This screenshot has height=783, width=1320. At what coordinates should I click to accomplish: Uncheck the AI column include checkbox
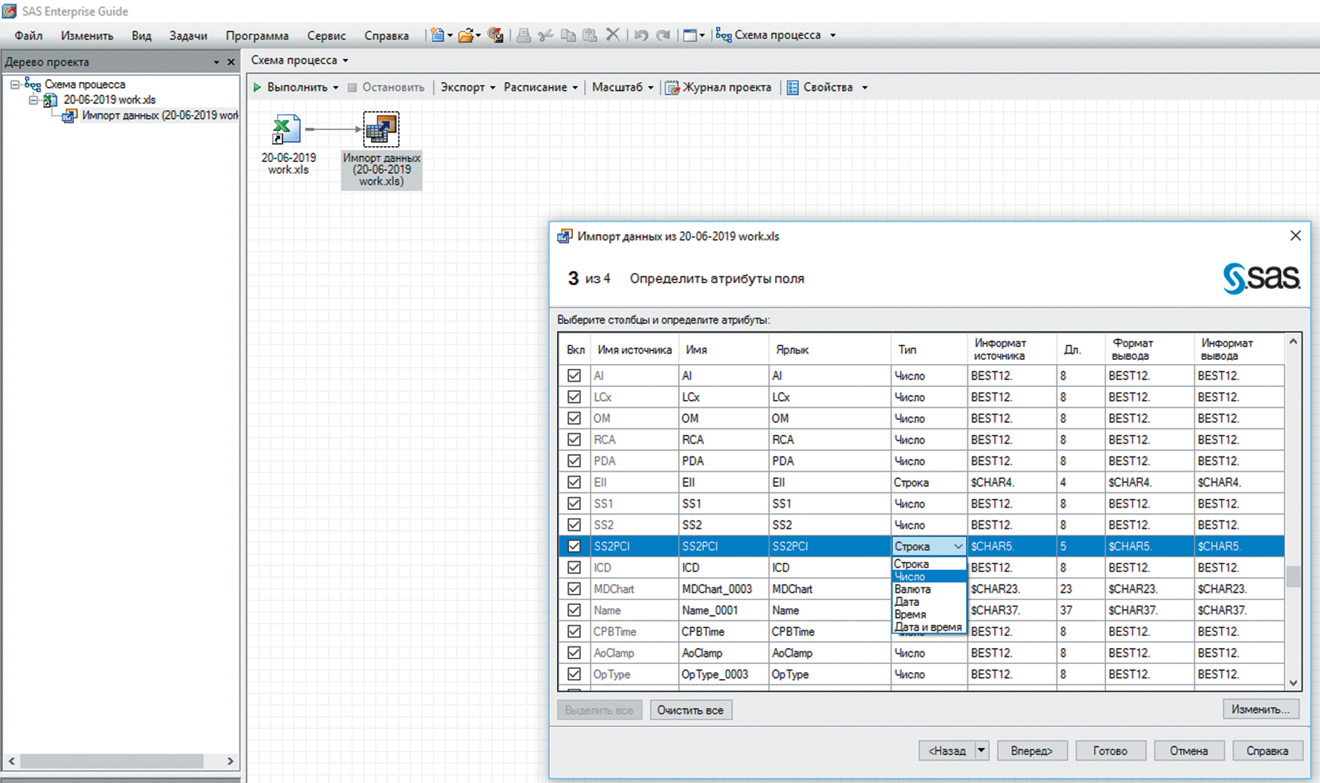click(574, 376)
